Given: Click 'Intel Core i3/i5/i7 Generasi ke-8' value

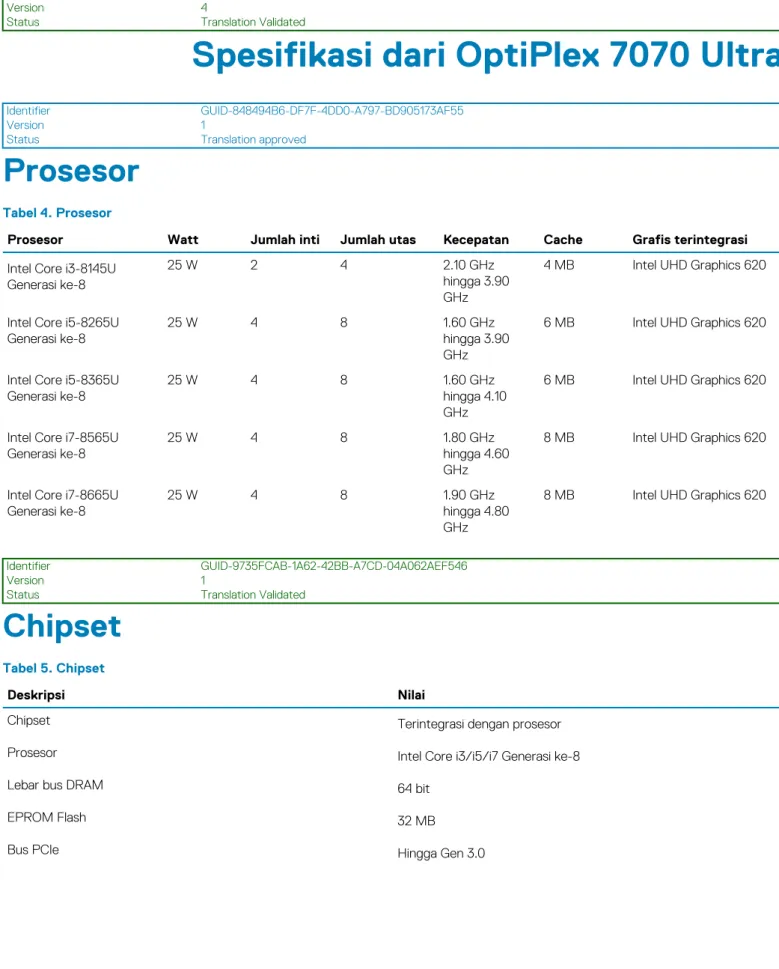Looking at the screenshot, I should point(489,756).
